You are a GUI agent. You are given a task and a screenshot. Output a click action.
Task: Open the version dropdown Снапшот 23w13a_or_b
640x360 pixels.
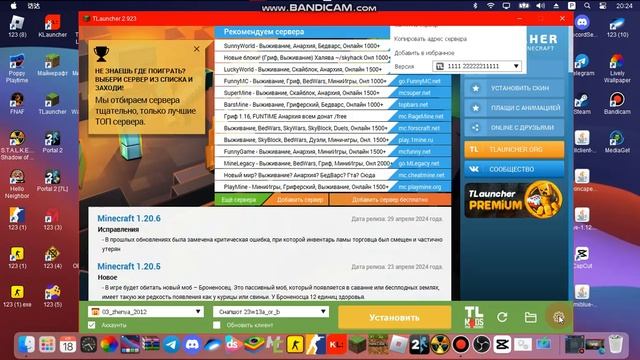[271, 312]
